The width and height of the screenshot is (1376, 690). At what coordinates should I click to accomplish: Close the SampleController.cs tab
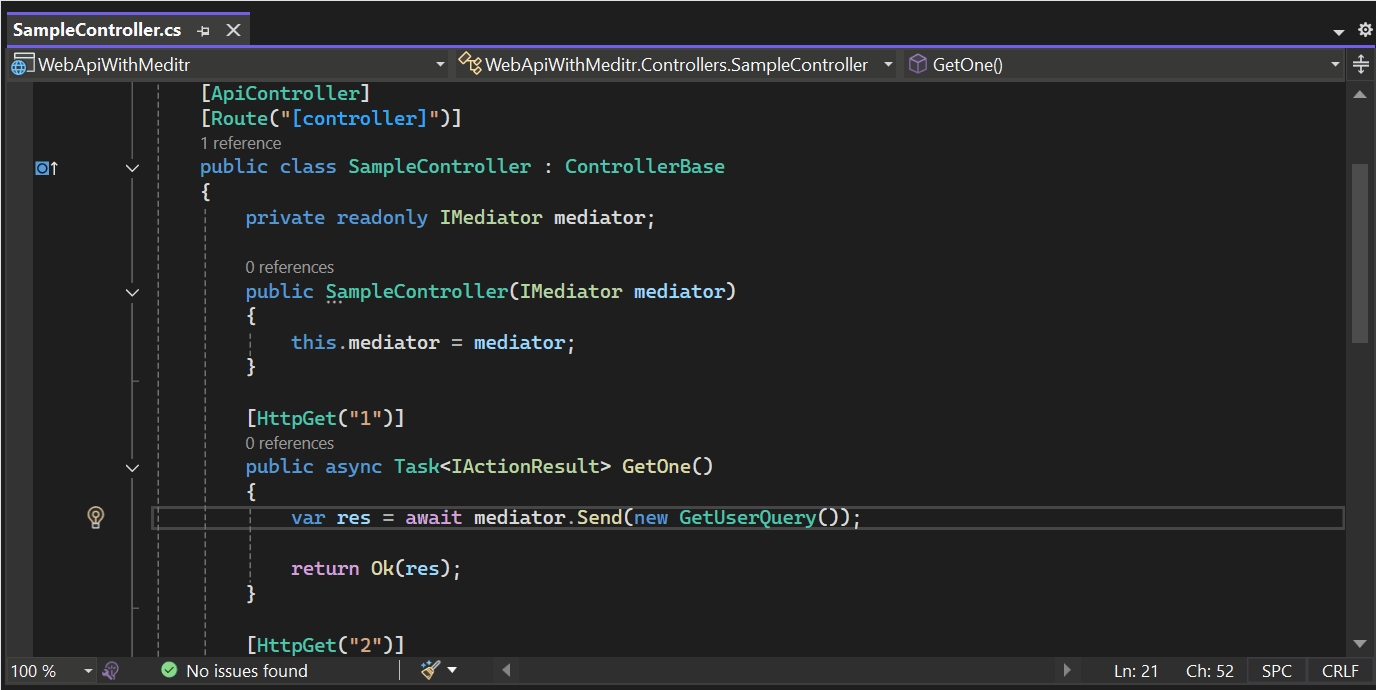tap(233, 31)
